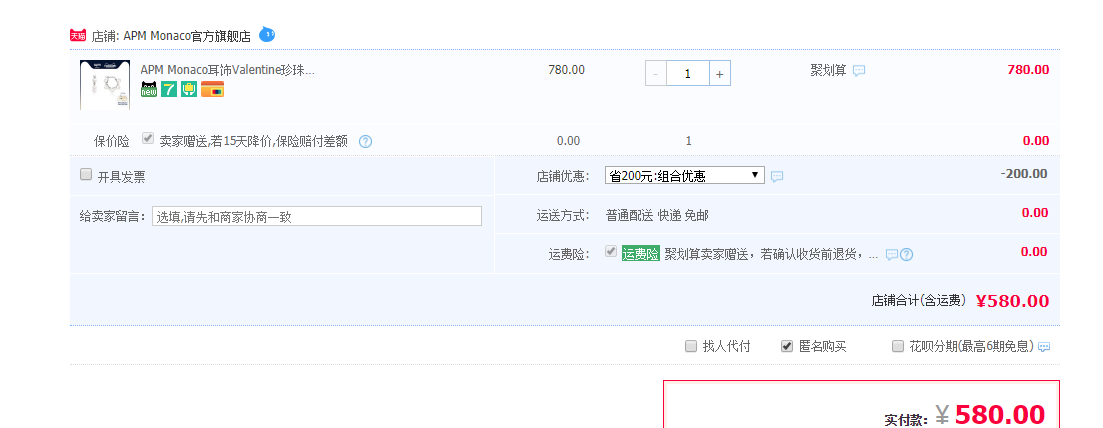Open the APM Monaco耳饰Valentine珍珠 product link
This screenshot has width=1103, height=428.
click(228, 70)
